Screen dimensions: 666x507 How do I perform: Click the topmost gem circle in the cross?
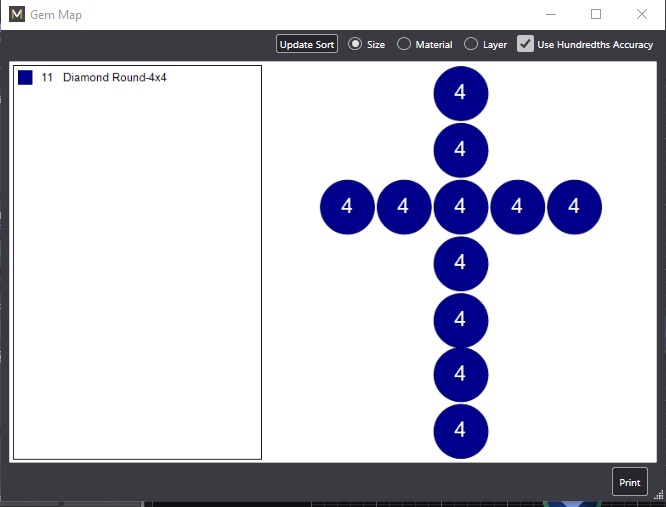[460, 93]
